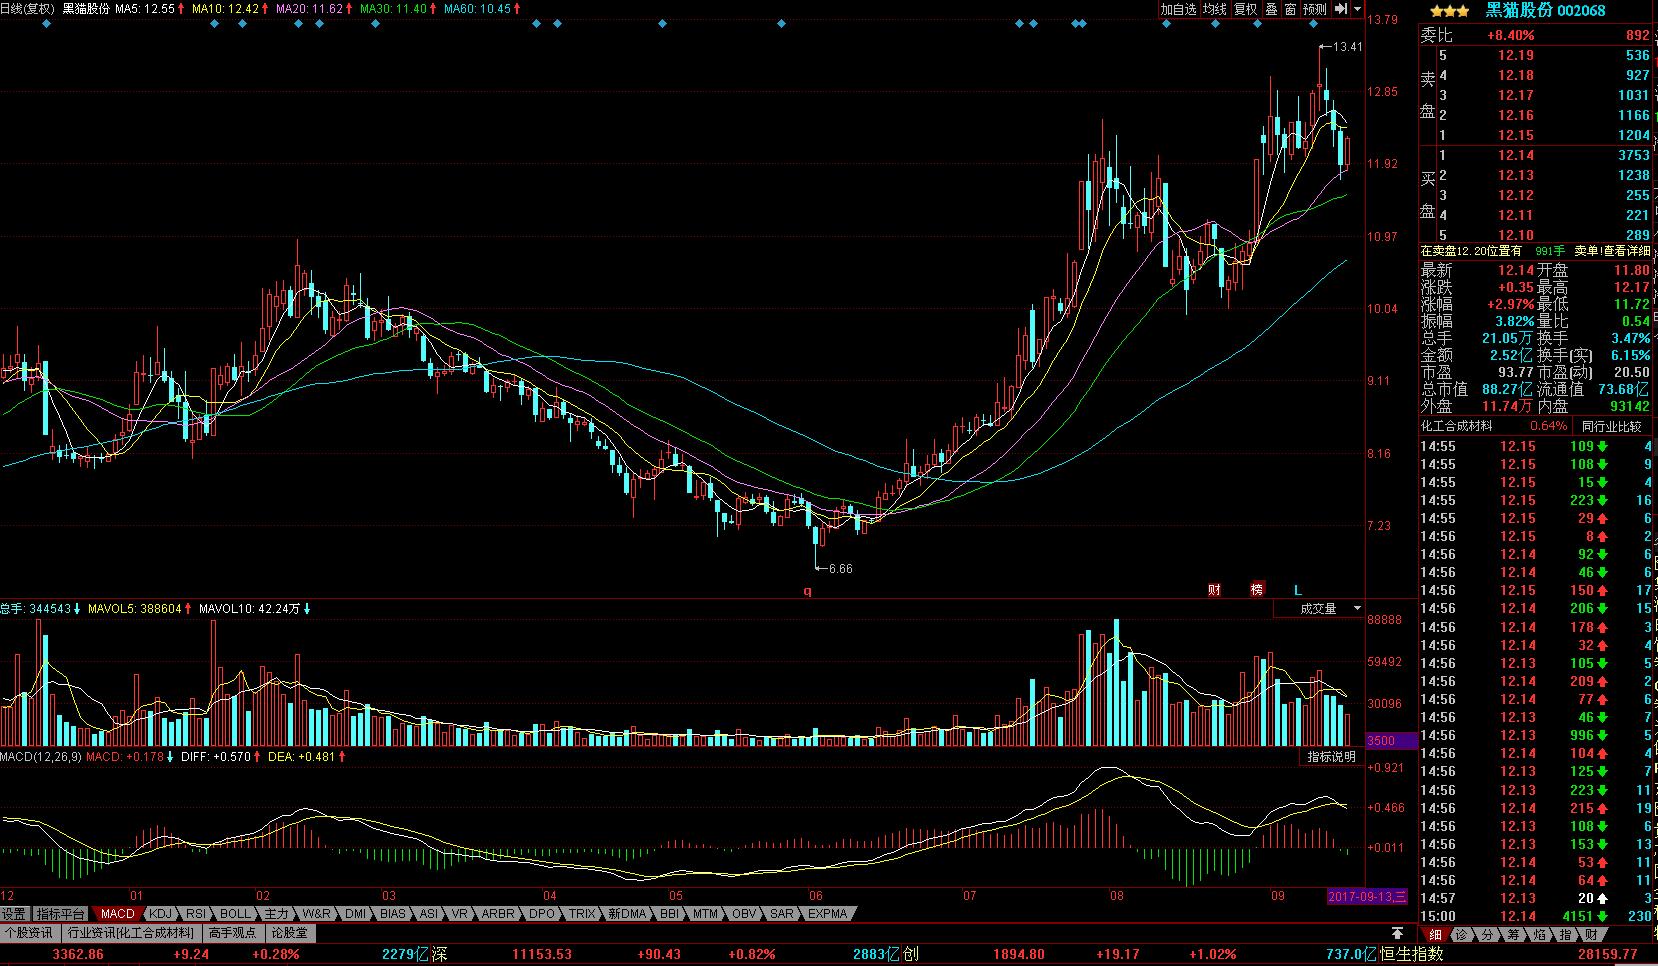Select the BIAS indicator tab
Viewport: 1658px width, 966px height.
point(393,914)
